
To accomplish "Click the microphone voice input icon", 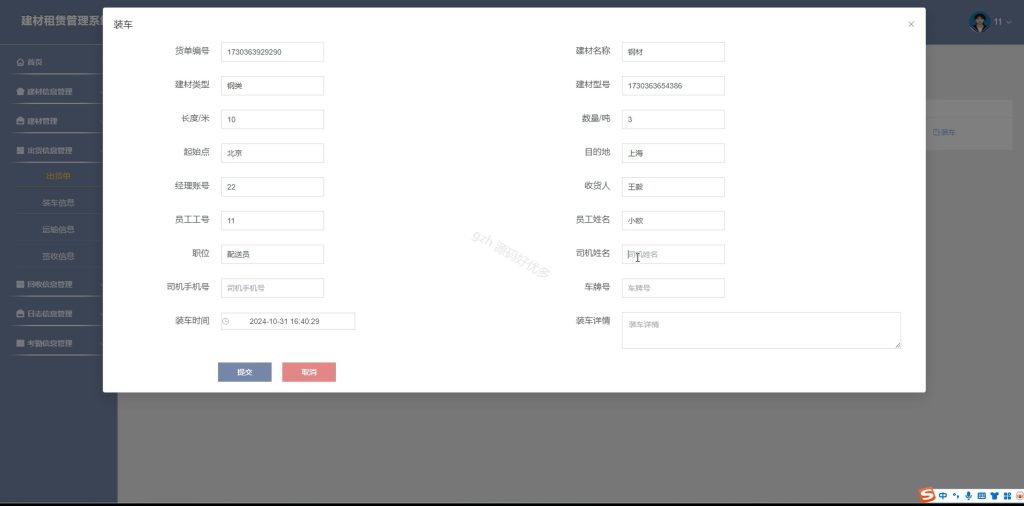I will tap(968, 496).
